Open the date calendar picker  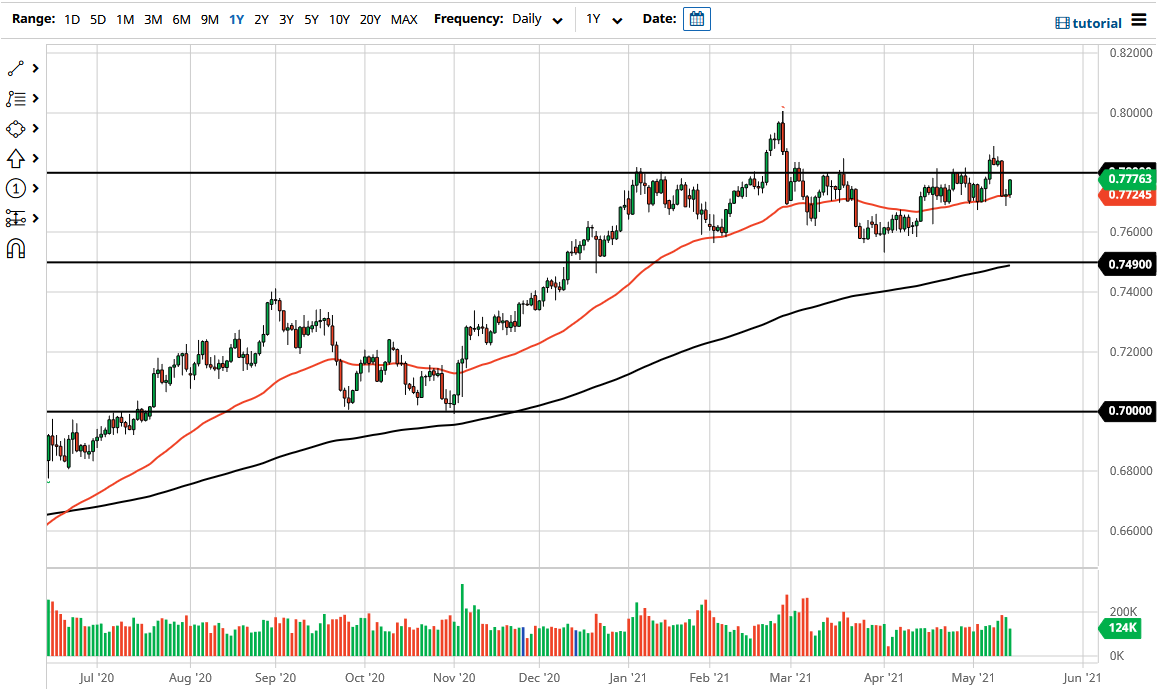(697, 19)
